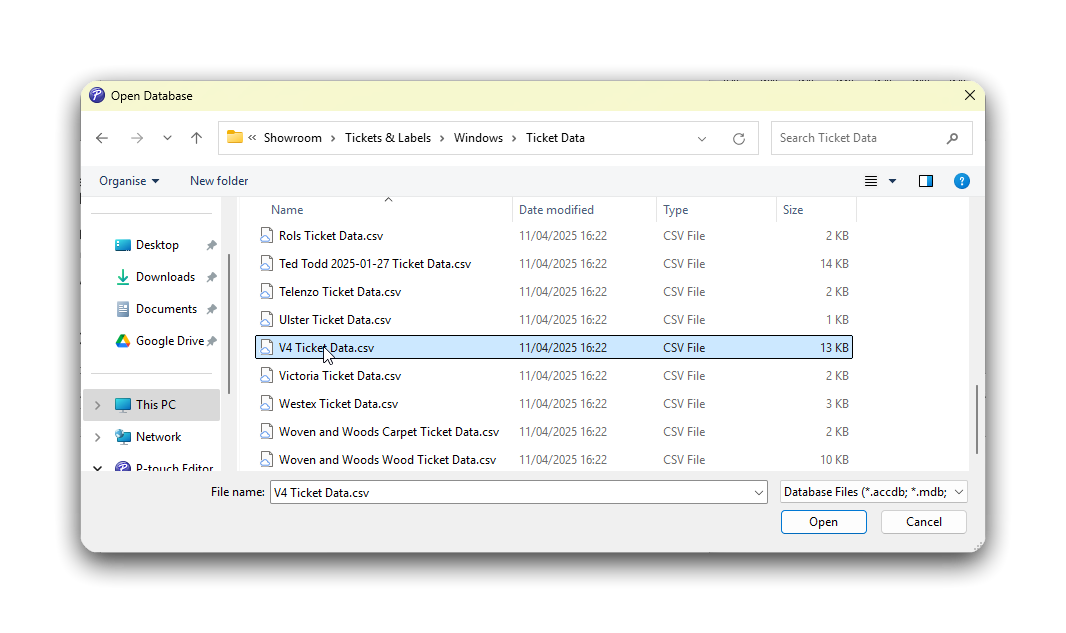1066x633 pixels.
Task: Open the Help question mark icon
Action: pos(961,181)
